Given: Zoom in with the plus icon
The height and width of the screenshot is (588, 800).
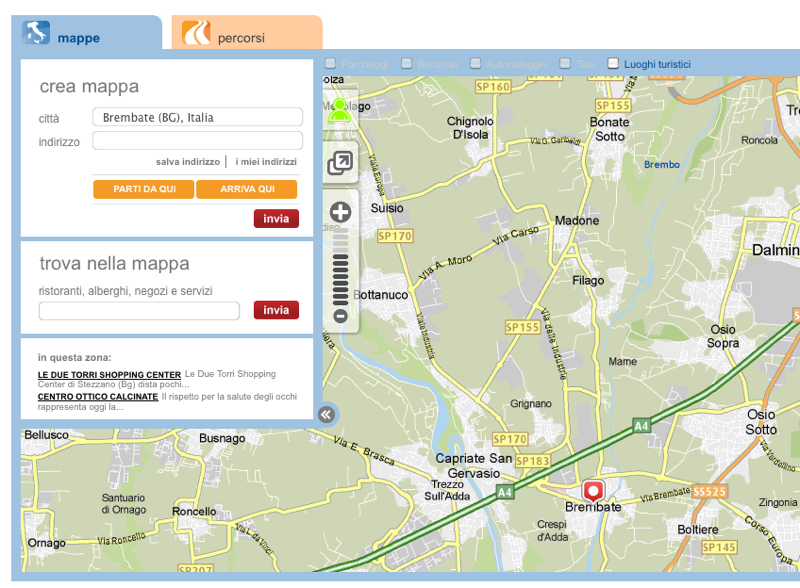Looking at the screenshot, I should [340, 212].
